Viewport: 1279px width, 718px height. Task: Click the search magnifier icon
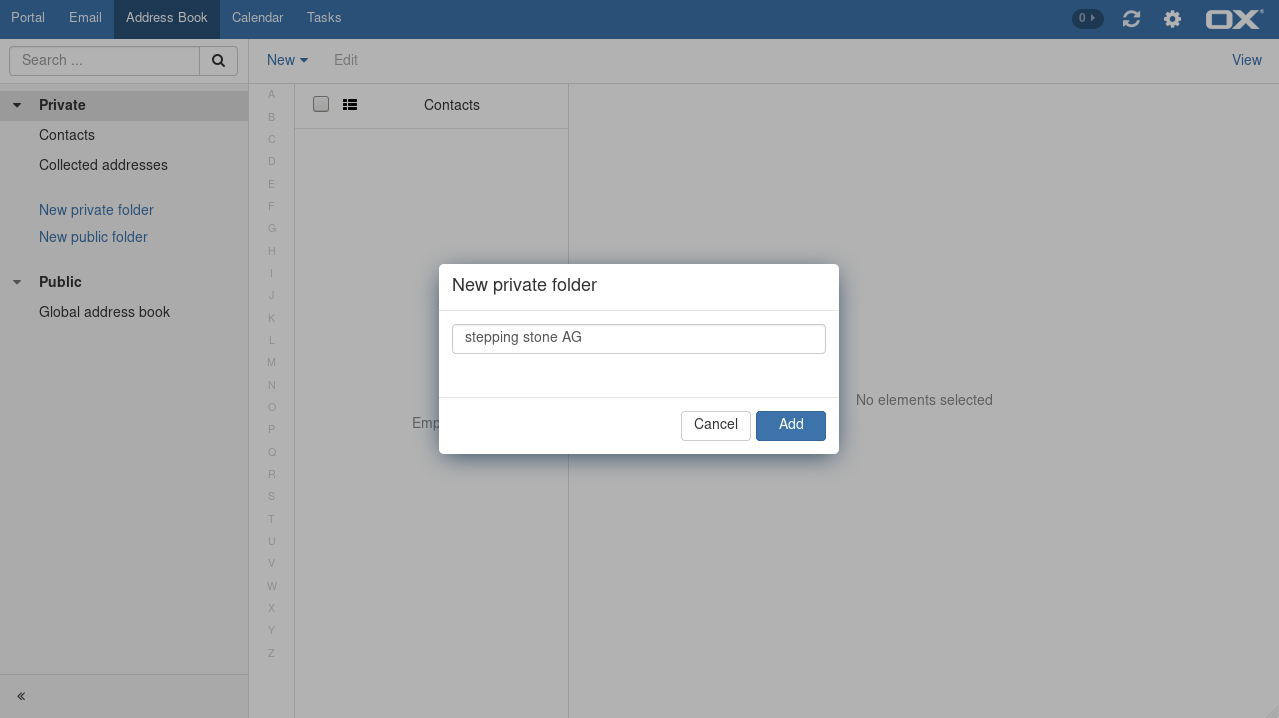point(218,60)
